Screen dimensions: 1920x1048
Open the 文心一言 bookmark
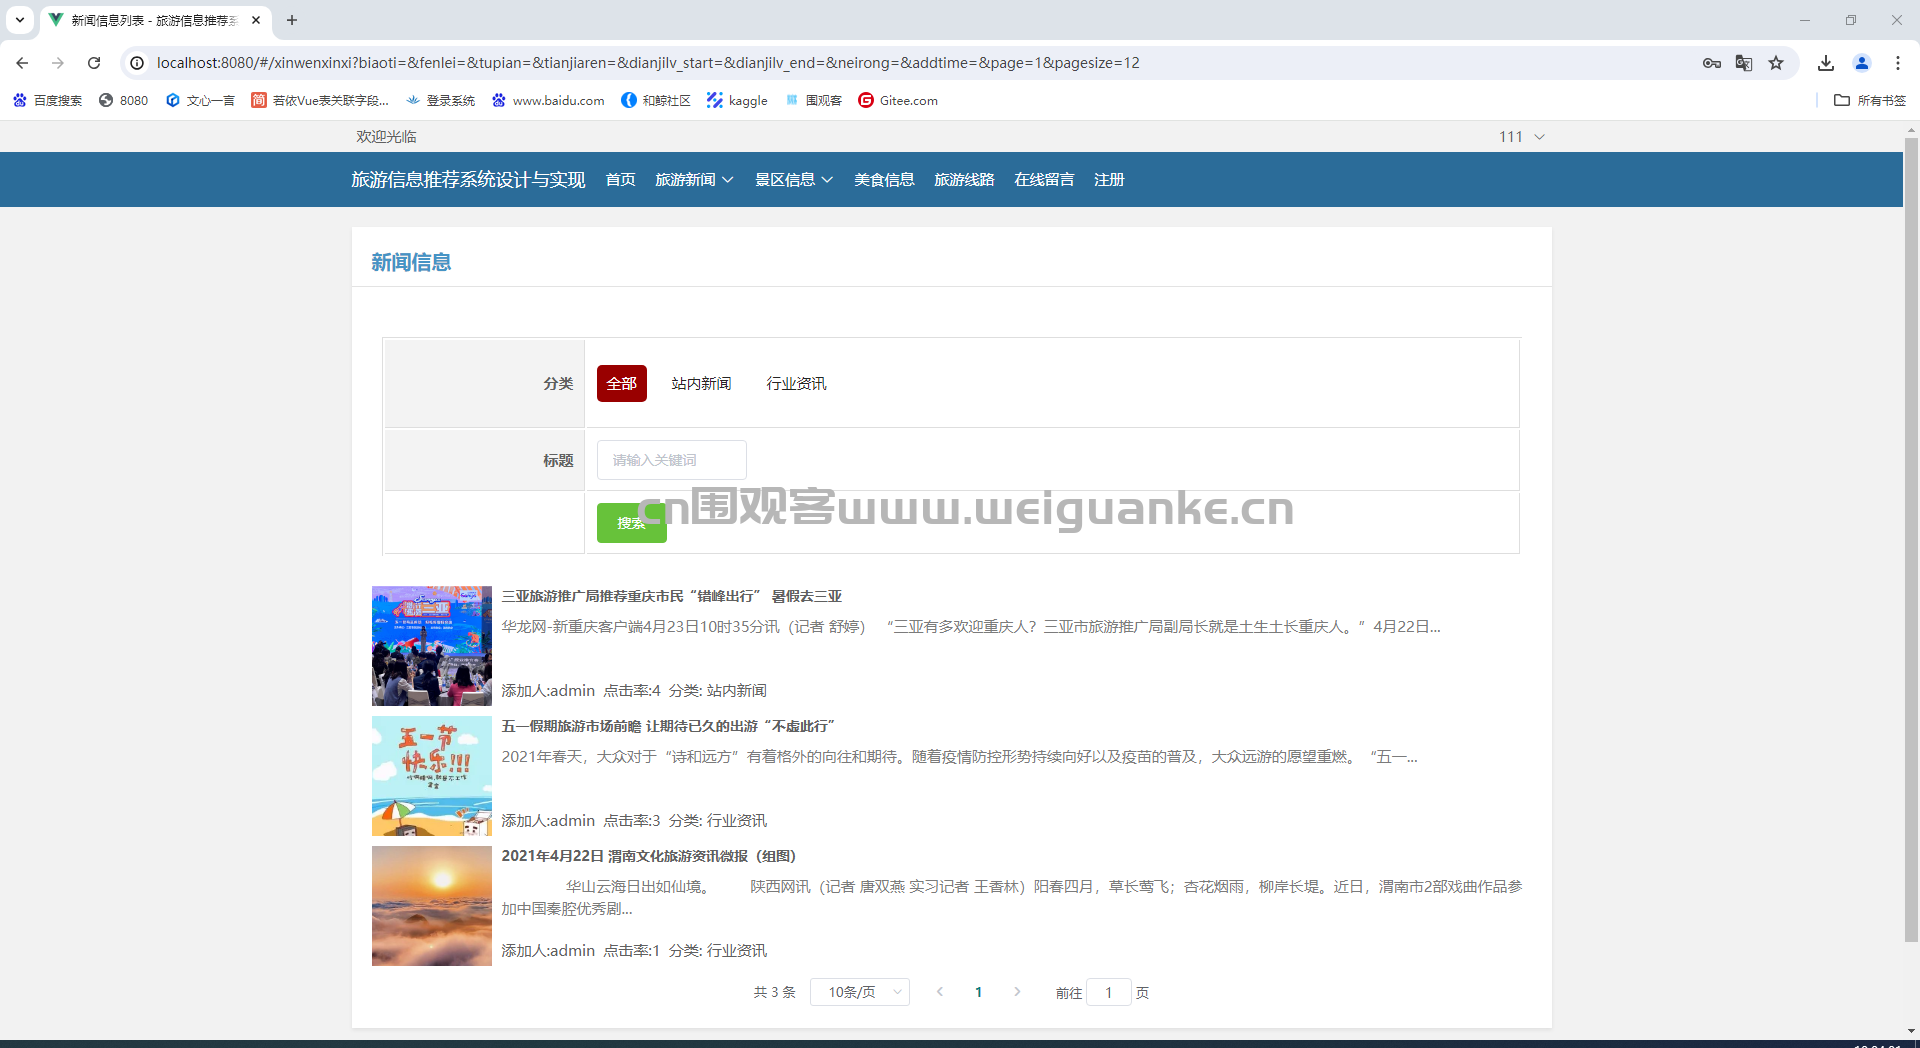[x=200, y=100]
